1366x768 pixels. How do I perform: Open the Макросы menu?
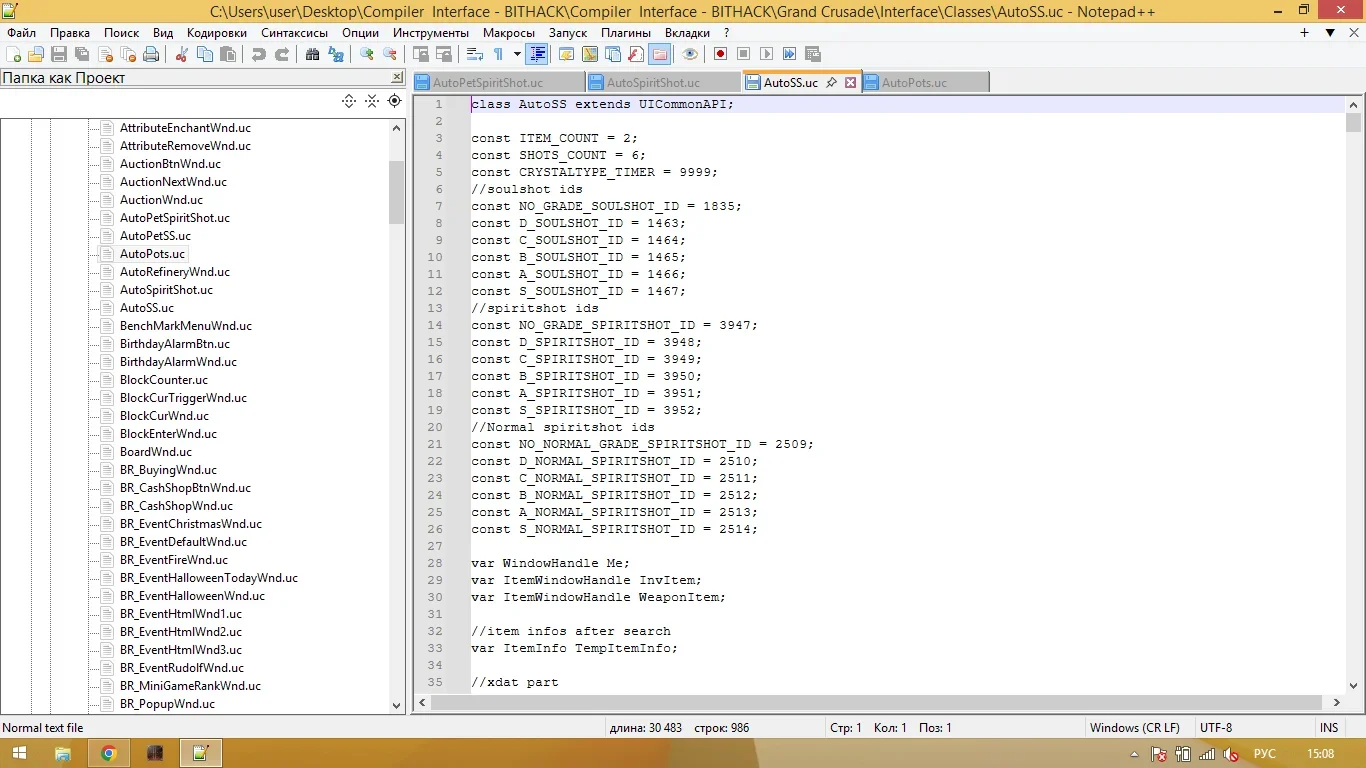[509, 33]
